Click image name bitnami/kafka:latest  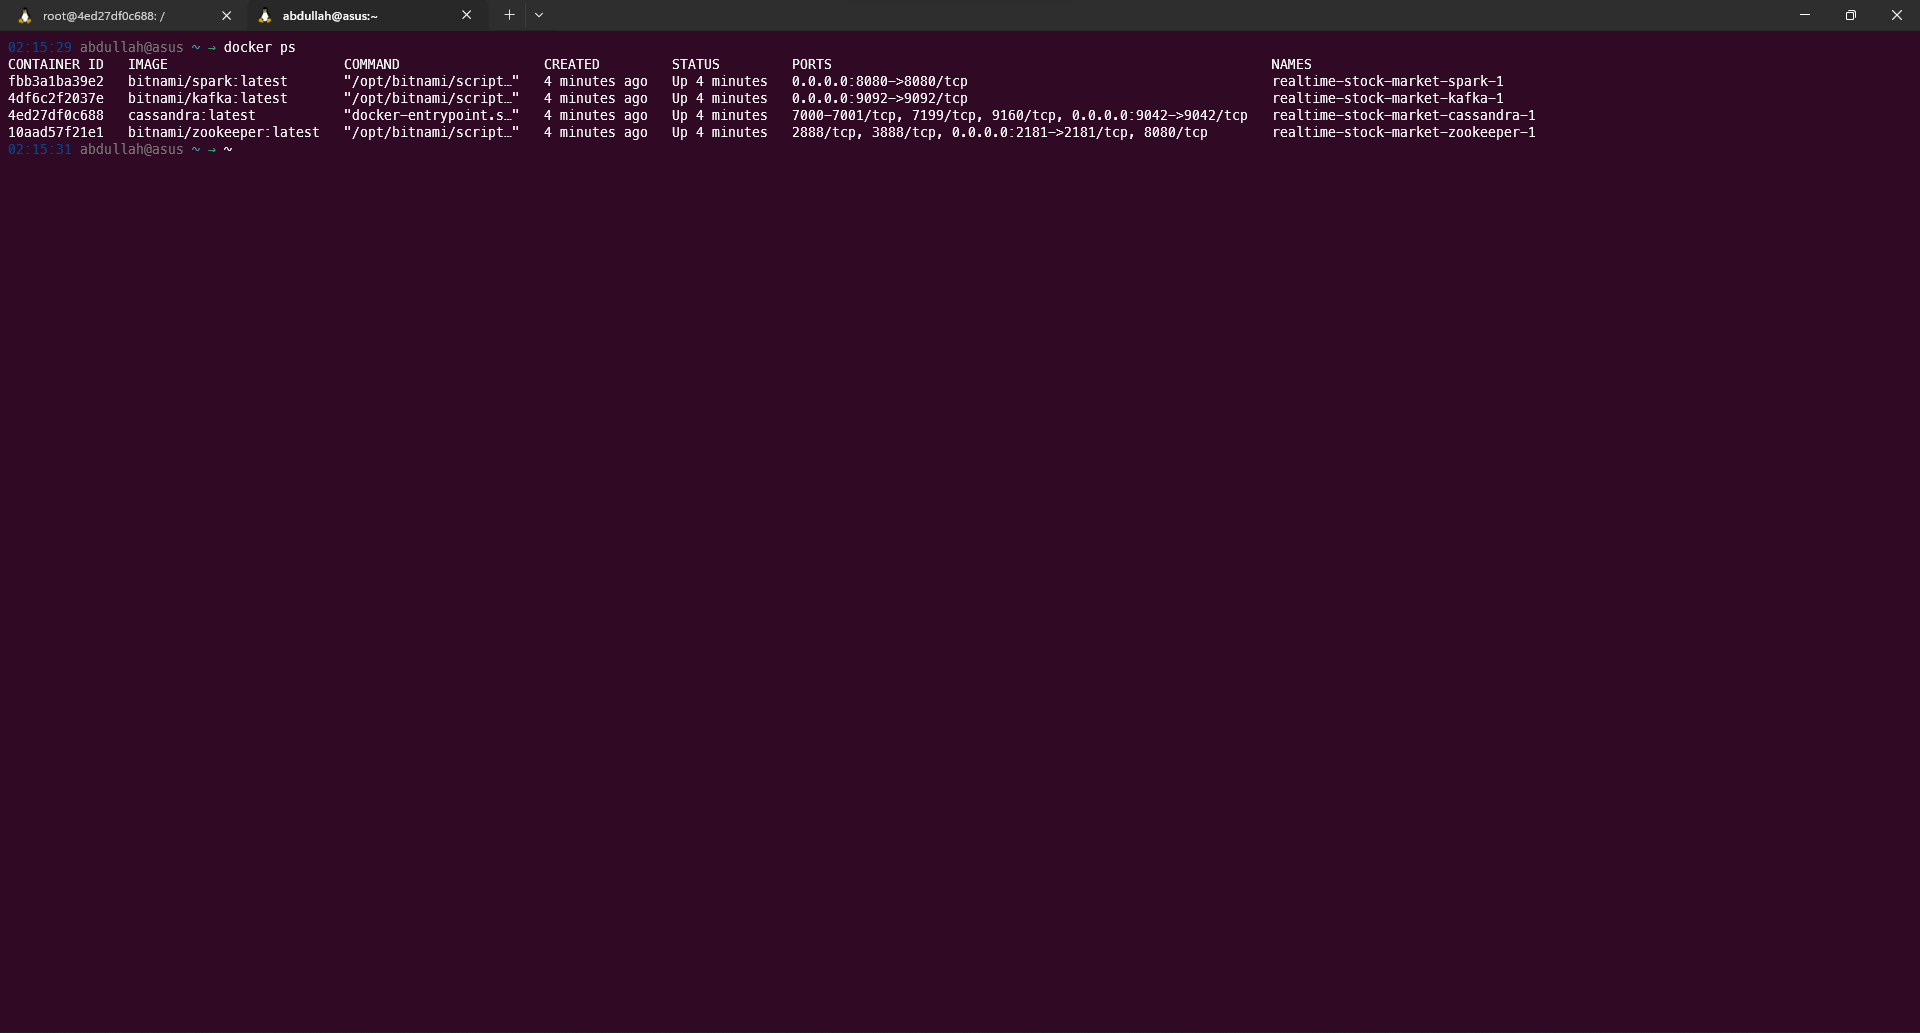point(208,98)
